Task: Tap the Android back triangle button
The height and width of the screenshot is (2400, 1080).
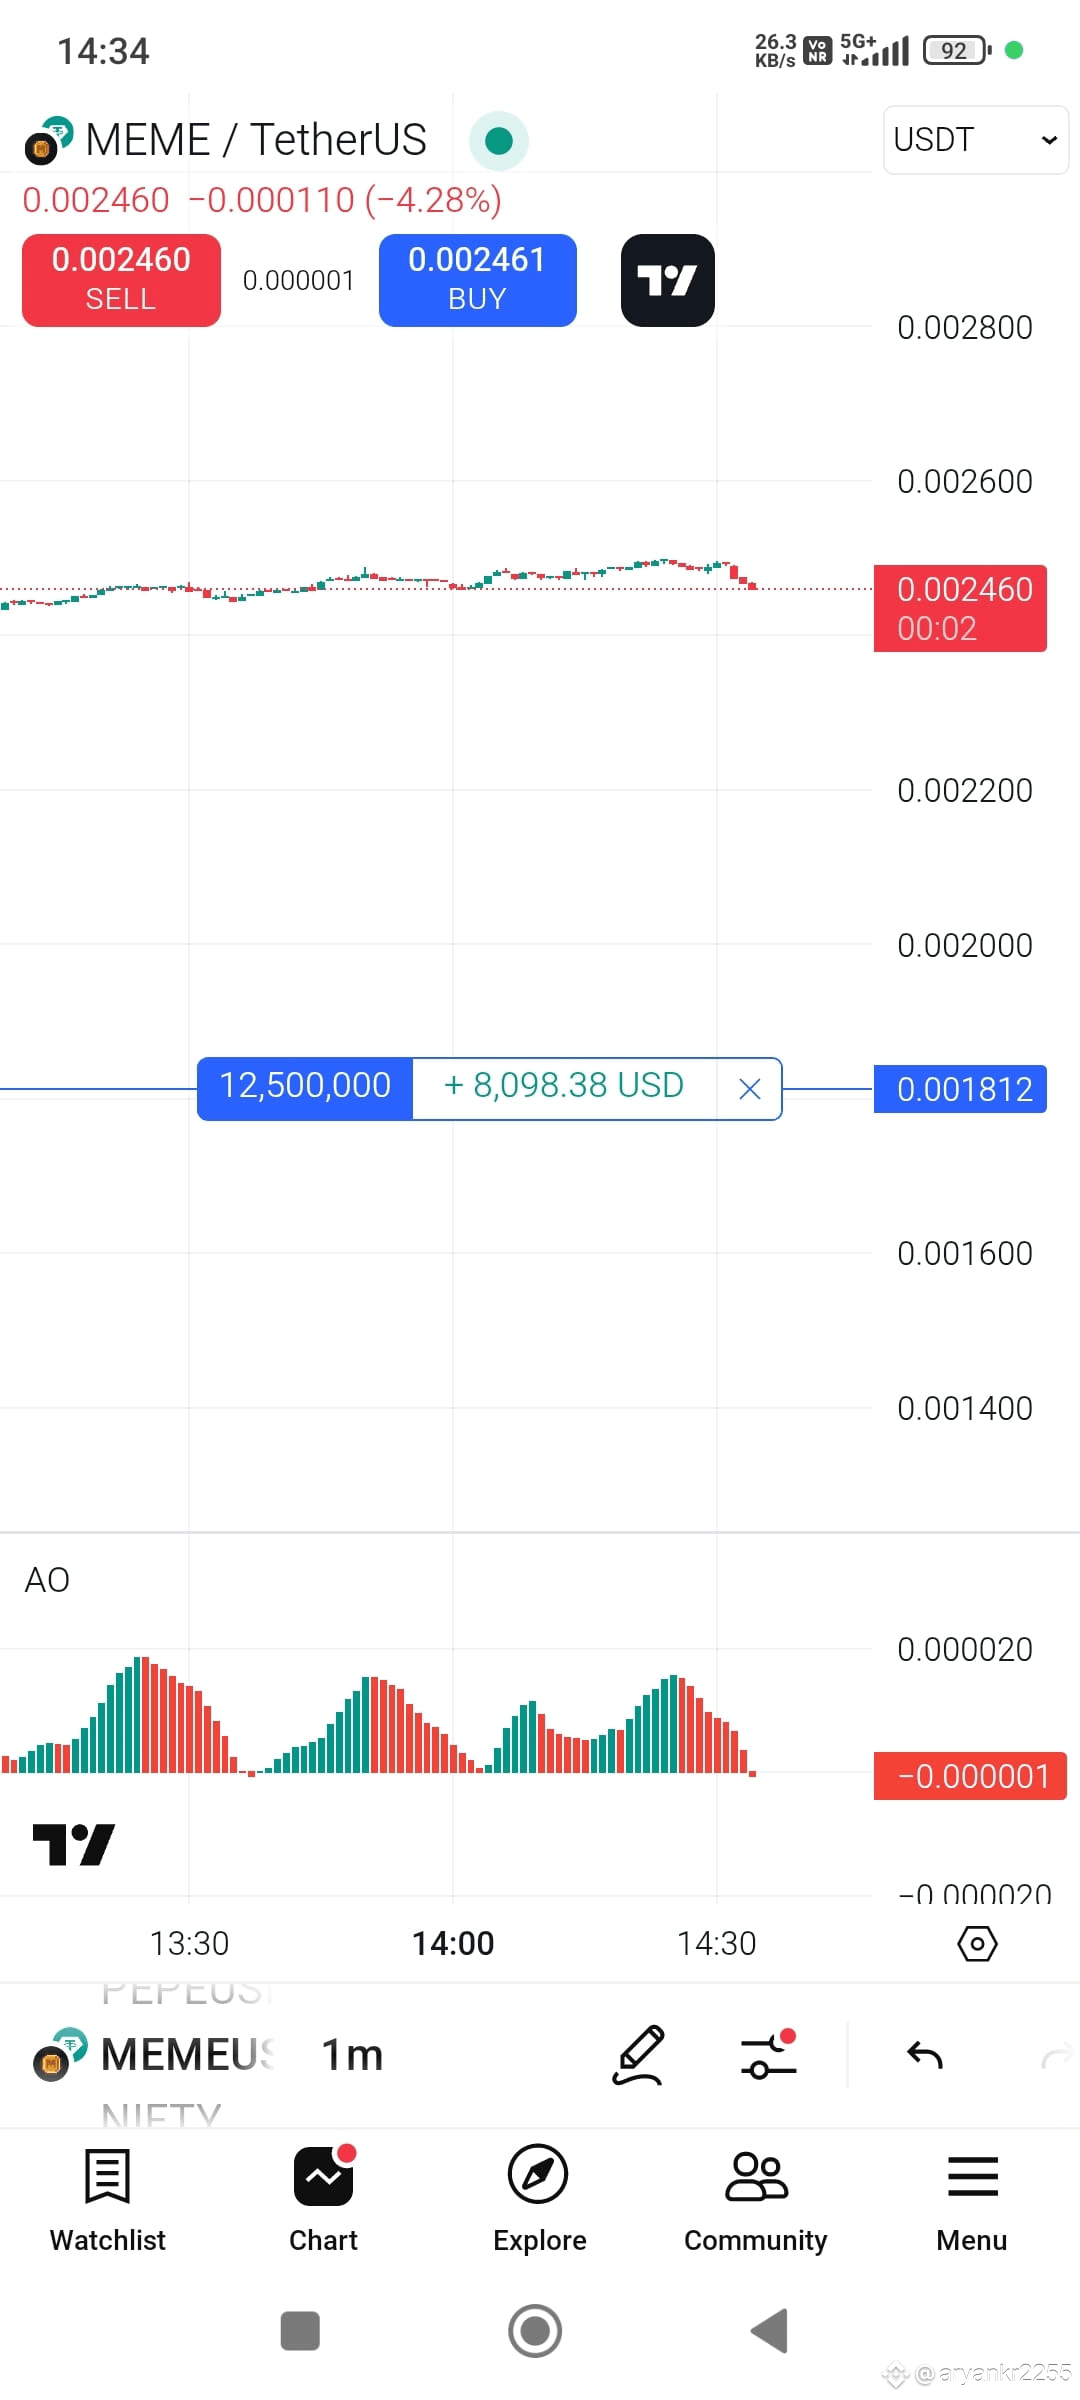Action: pyautogui.click(x=769, y=2331)
